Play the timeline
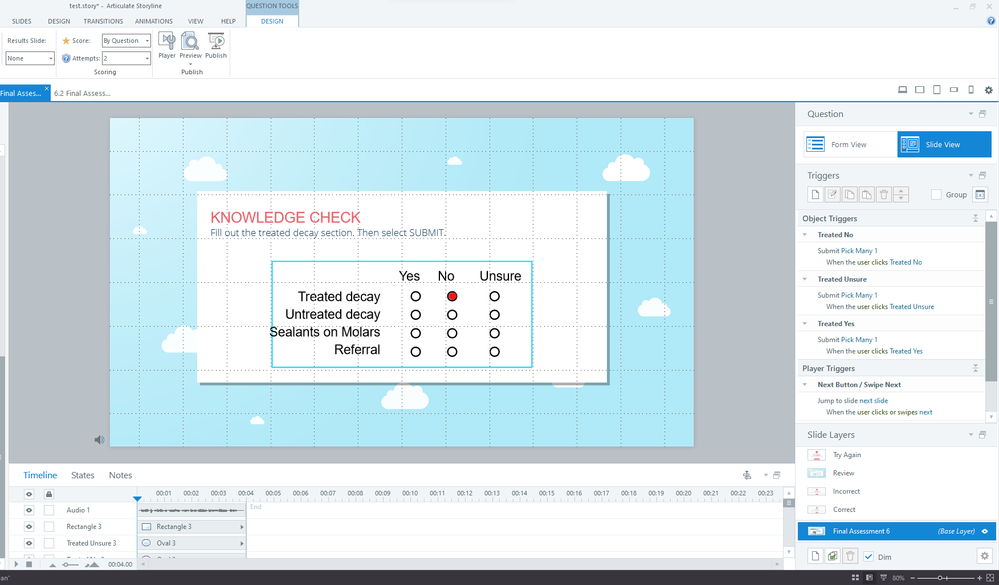Image resolution: width=999 pixels, height=585 pixels. 17,565
